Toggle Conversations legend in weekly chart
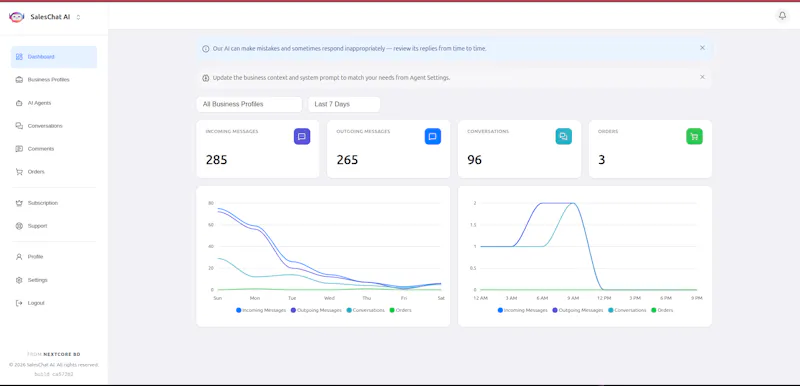 tap(365, 310)
